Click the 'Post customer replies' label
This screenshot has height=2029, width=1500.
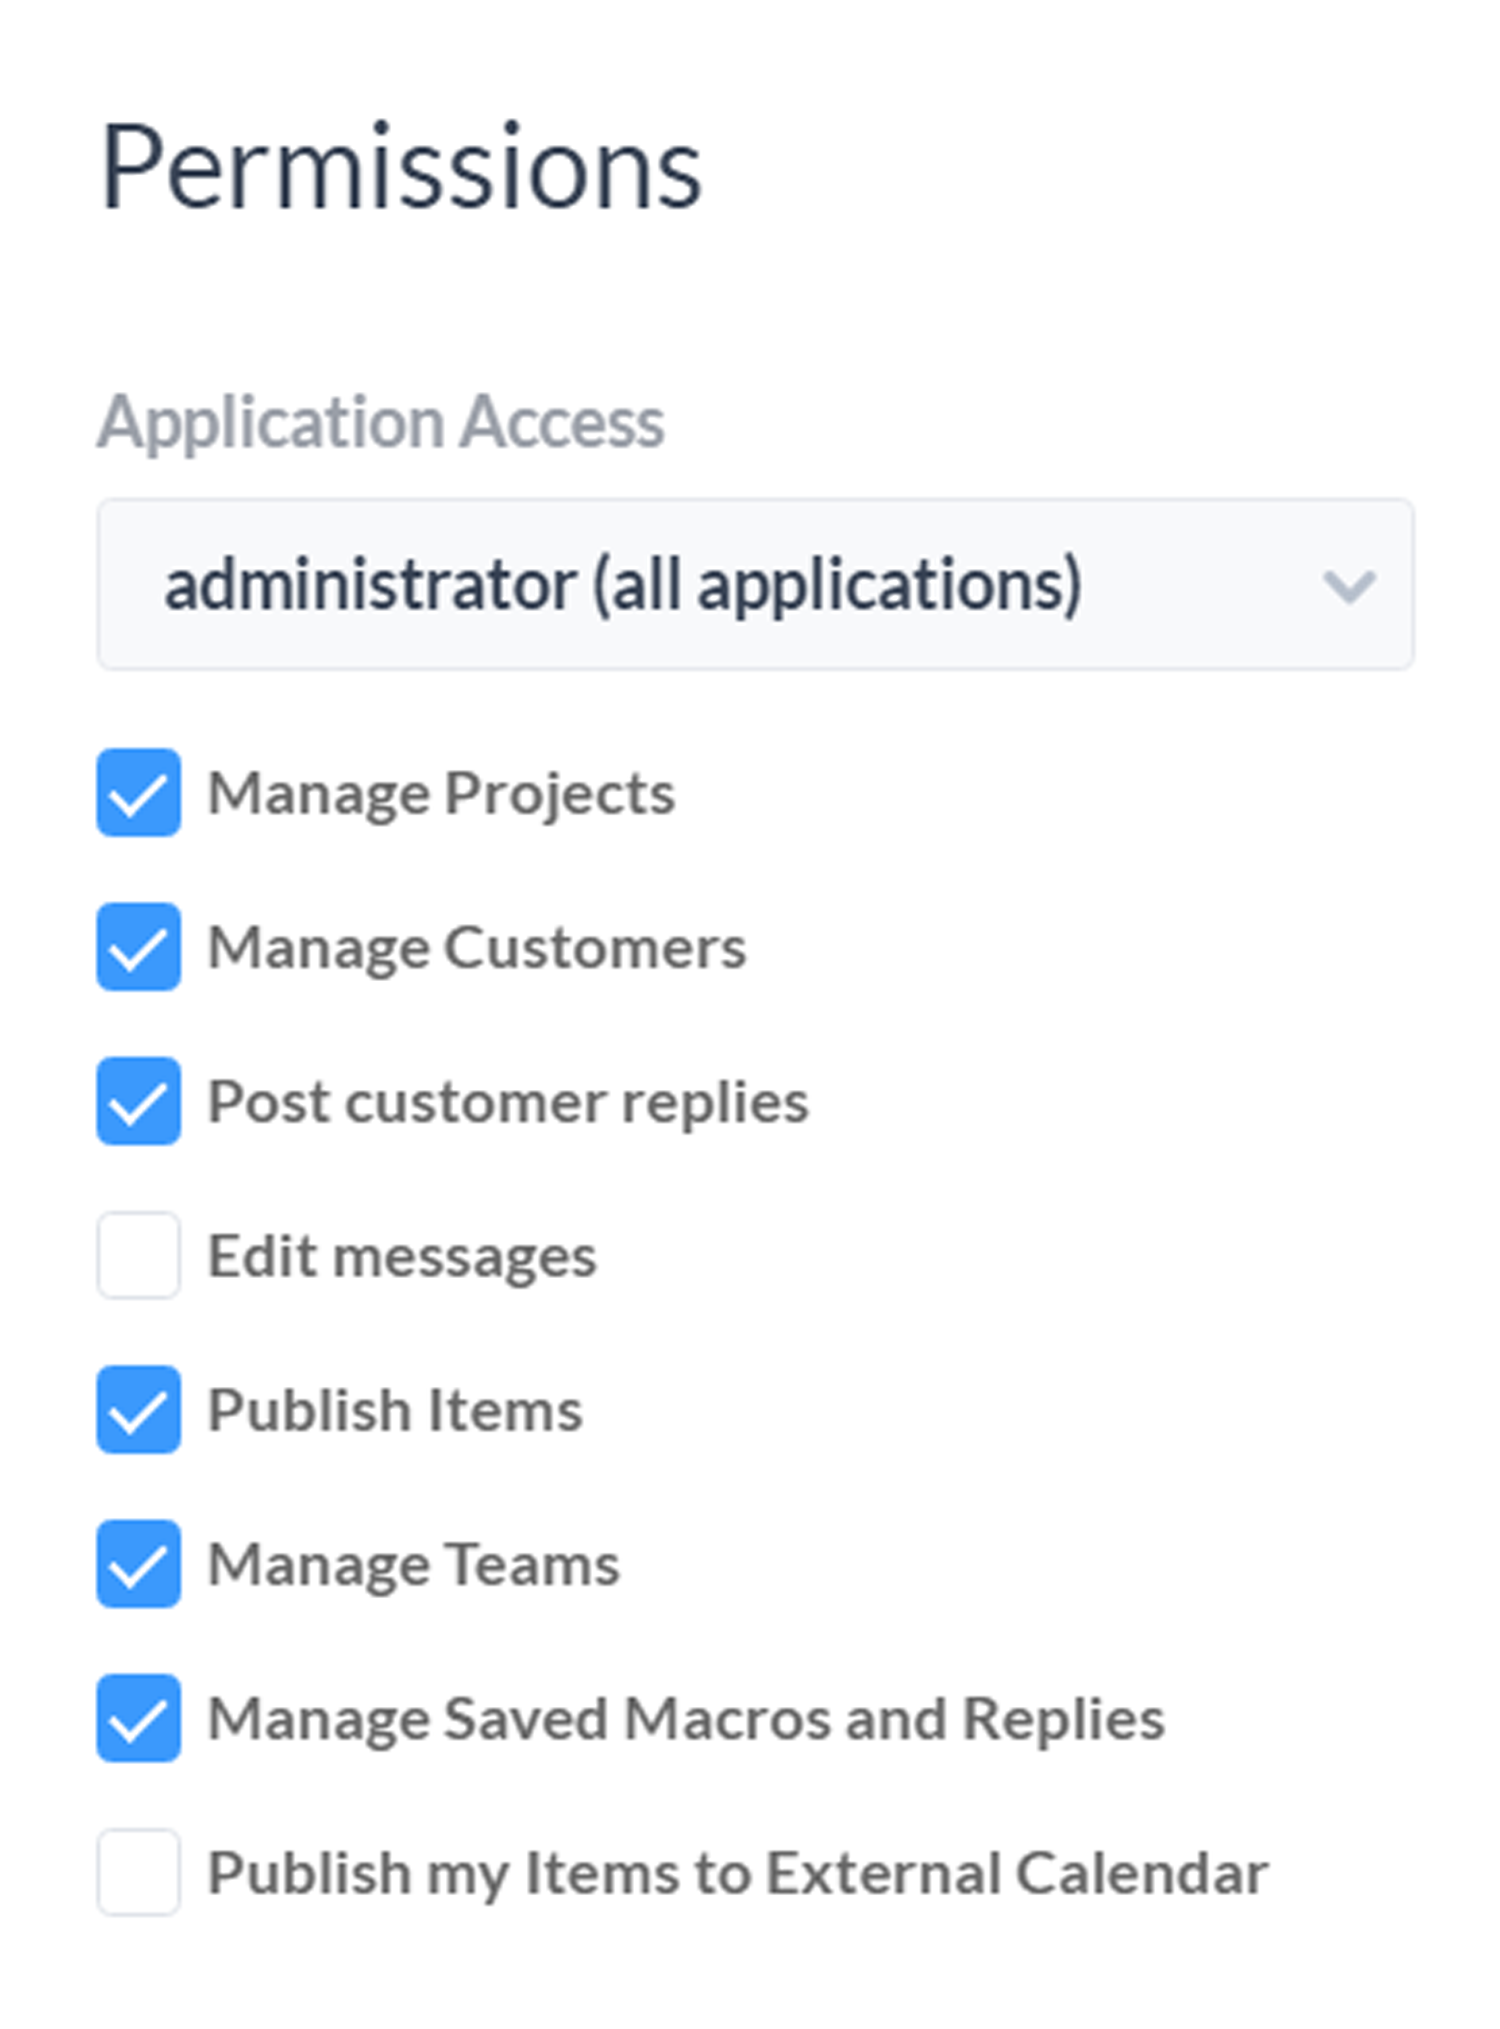[x=508, y=1102]
